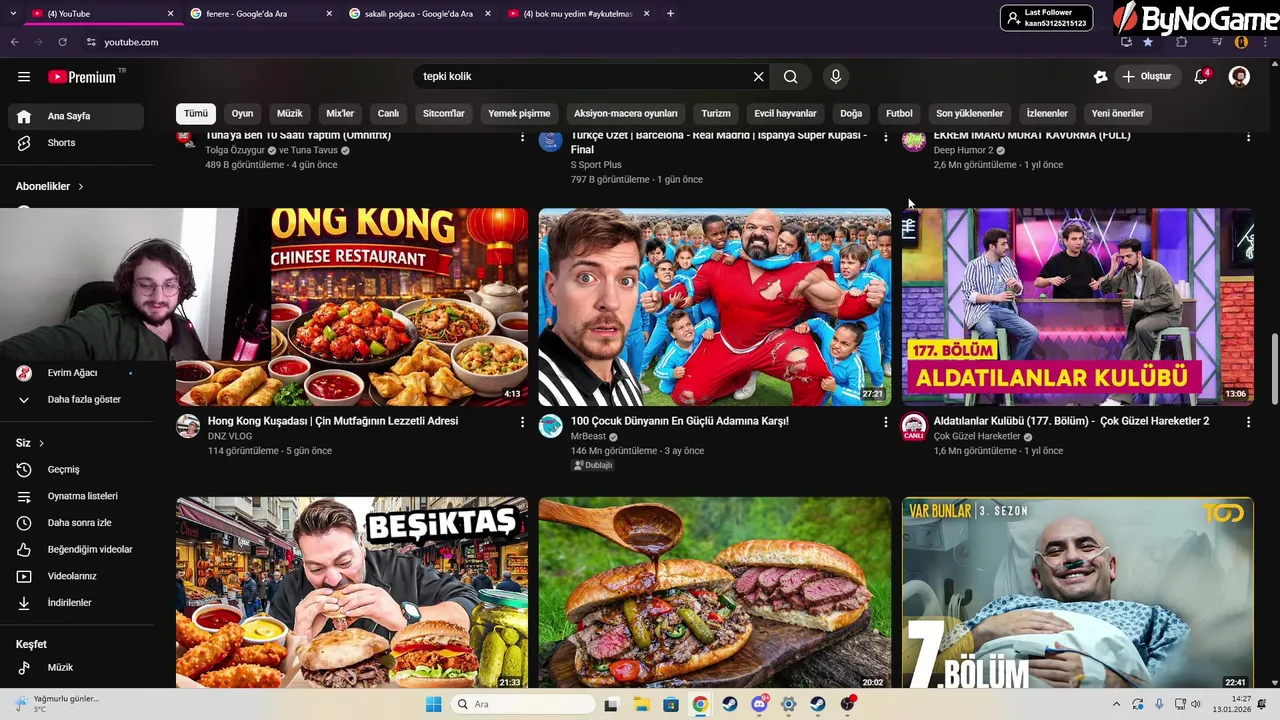This screenshot has height=720, width=1280.
Task: Expand the Siz section chevron
Action: click(41, 443)
